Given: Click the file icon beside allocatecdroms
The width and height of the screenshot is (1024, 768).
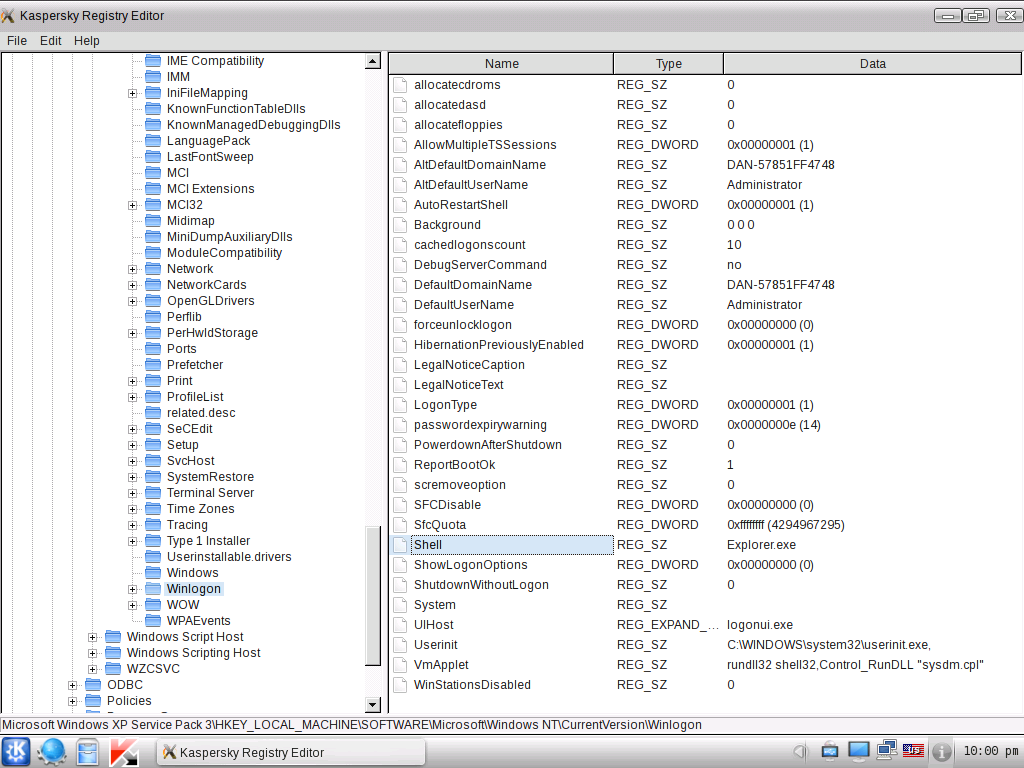Looking at the screenshot, I should point(400,85).
